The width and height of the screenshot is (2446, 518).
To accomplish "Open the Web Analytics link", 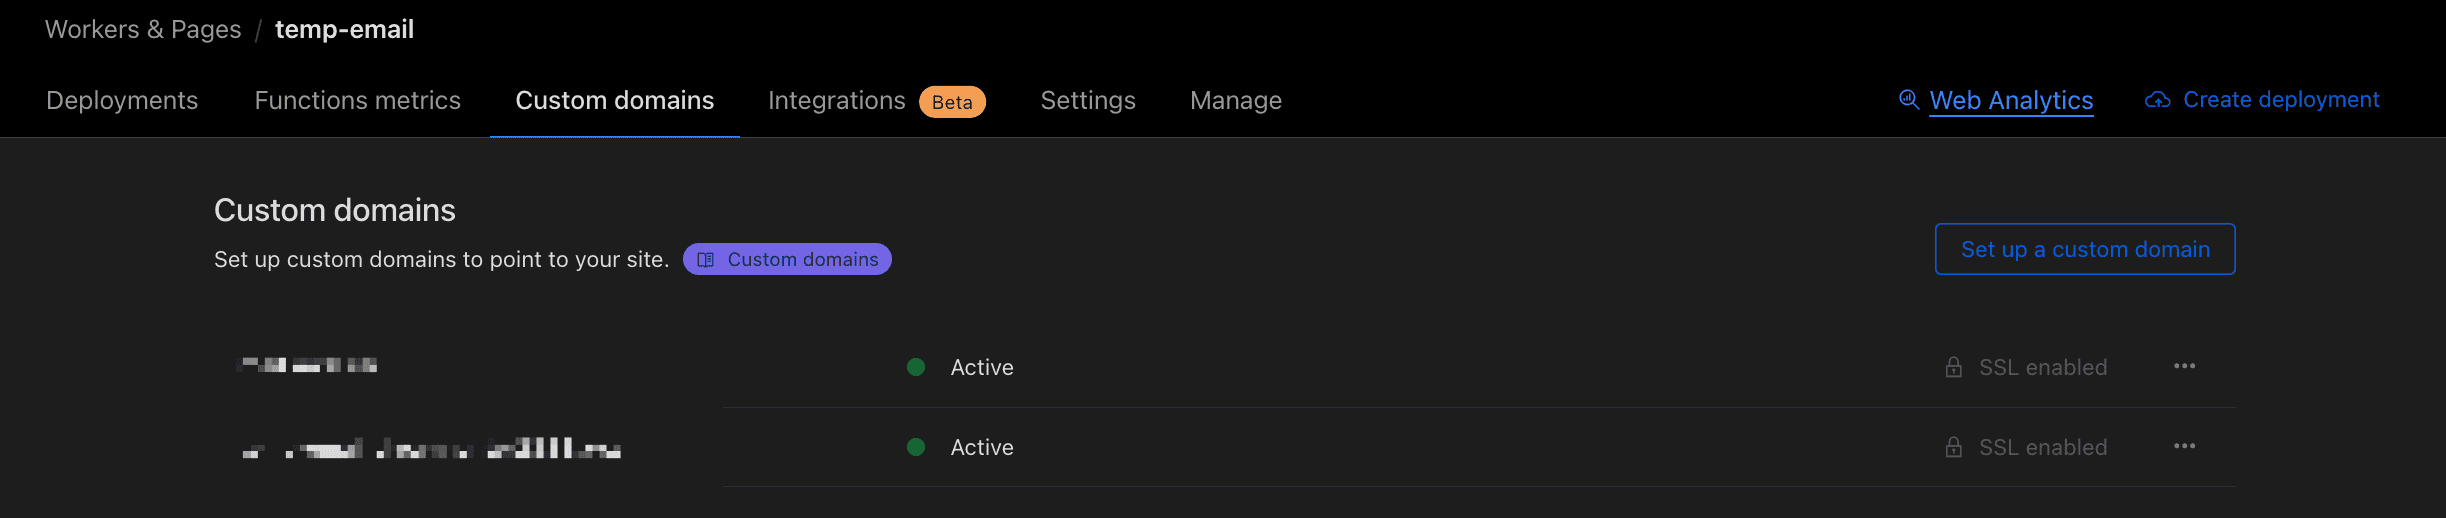I will (2011, 100).
